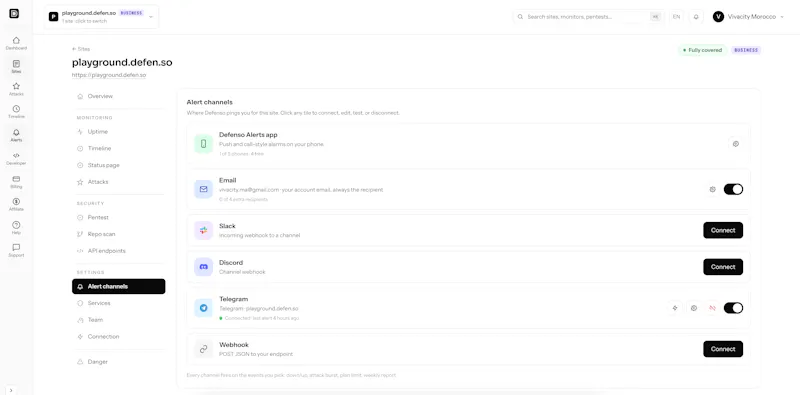Open Attacks in the left icon rail
The image size is (800, 395).
[x=16, y=89]
